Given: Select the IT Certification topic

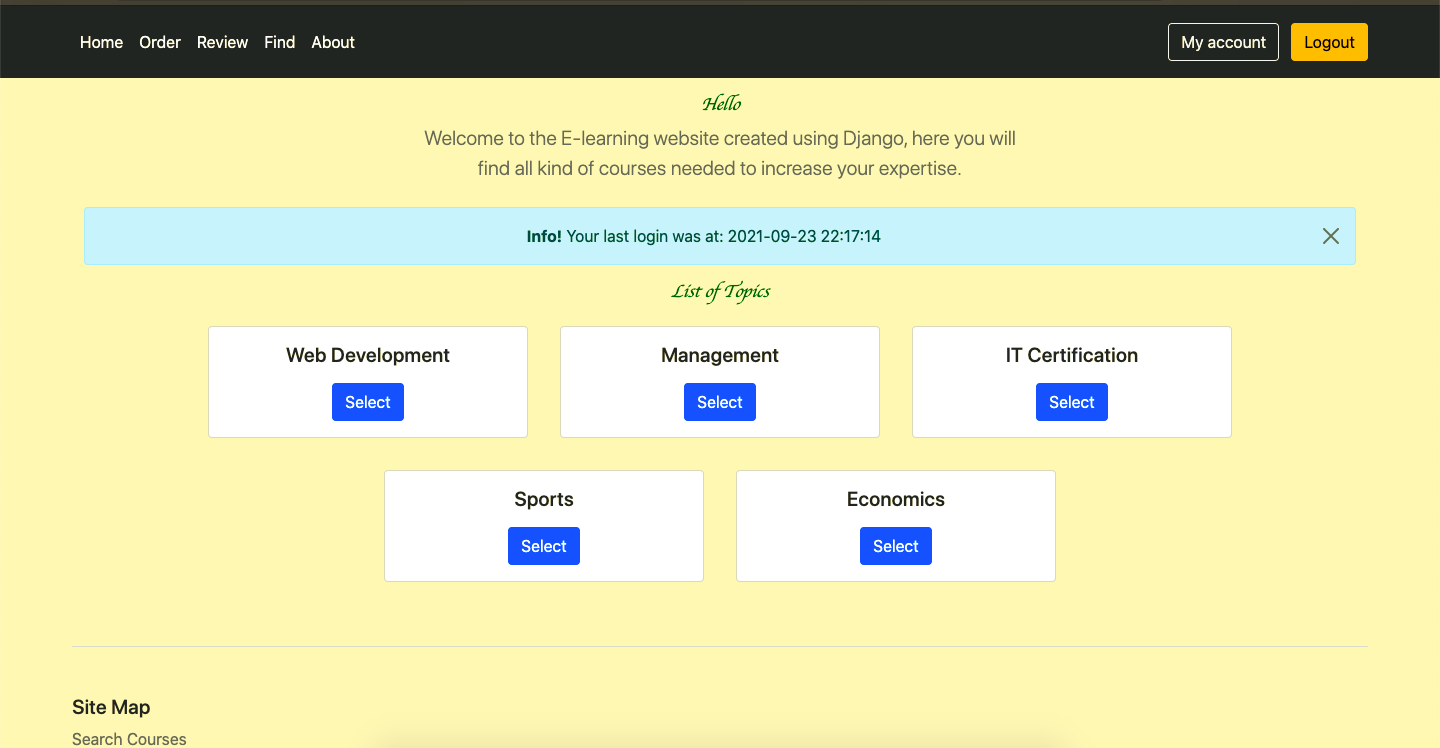Looking at the screenshot, I should click(1071, 401).
